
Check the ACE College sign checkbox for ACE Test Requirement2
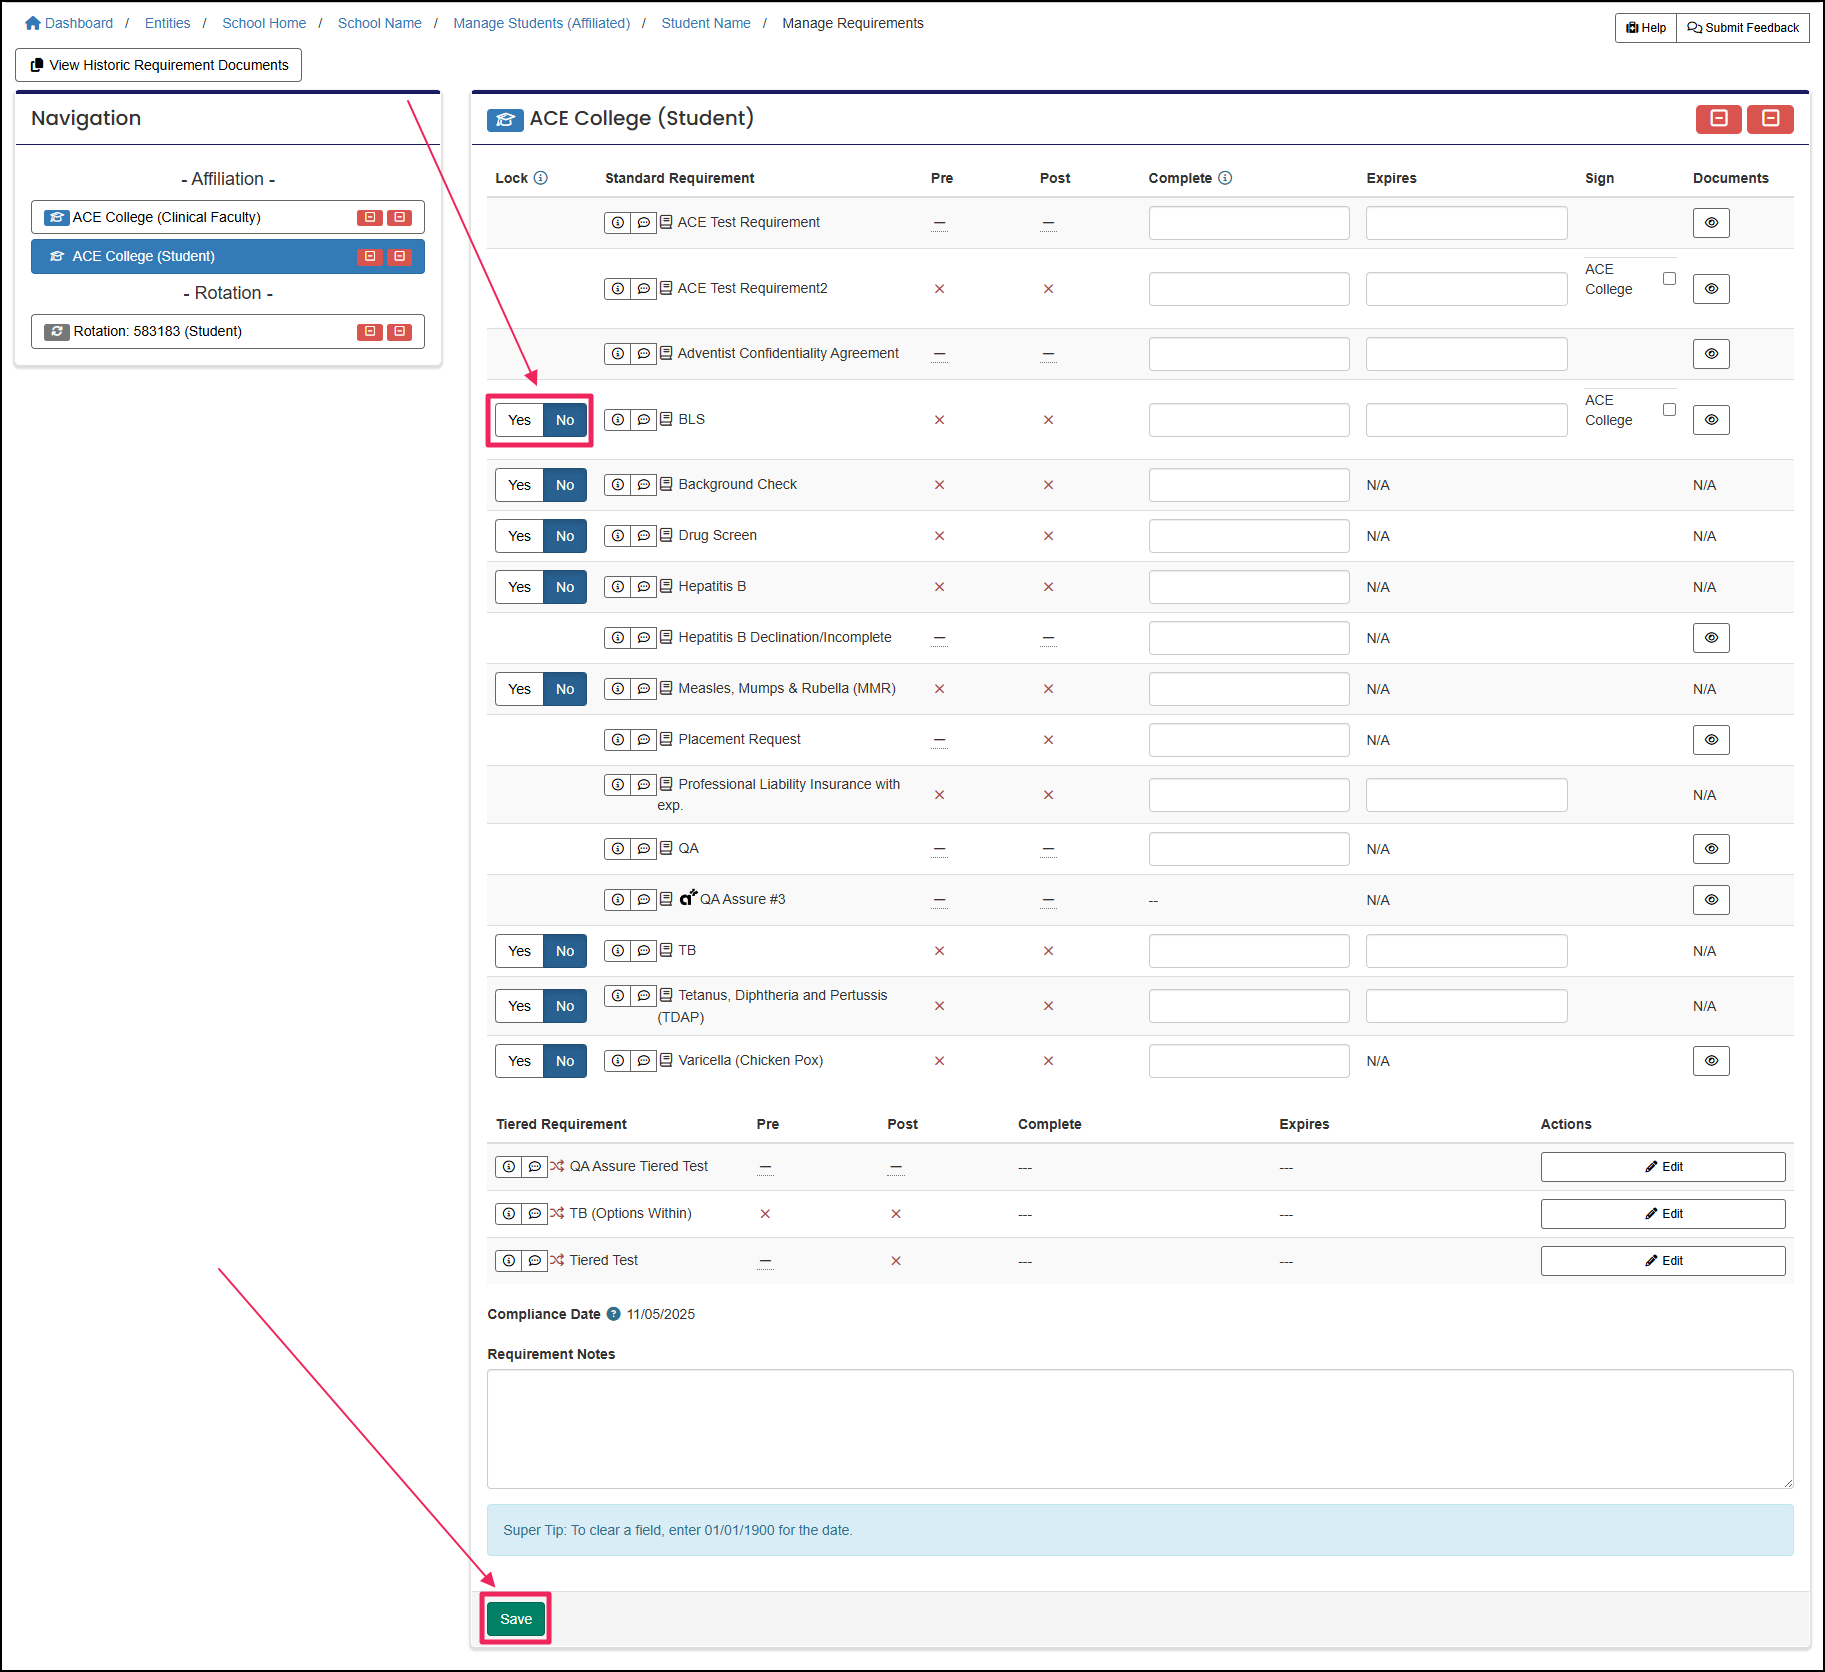pyautogui.click(x=1669, y=279)
